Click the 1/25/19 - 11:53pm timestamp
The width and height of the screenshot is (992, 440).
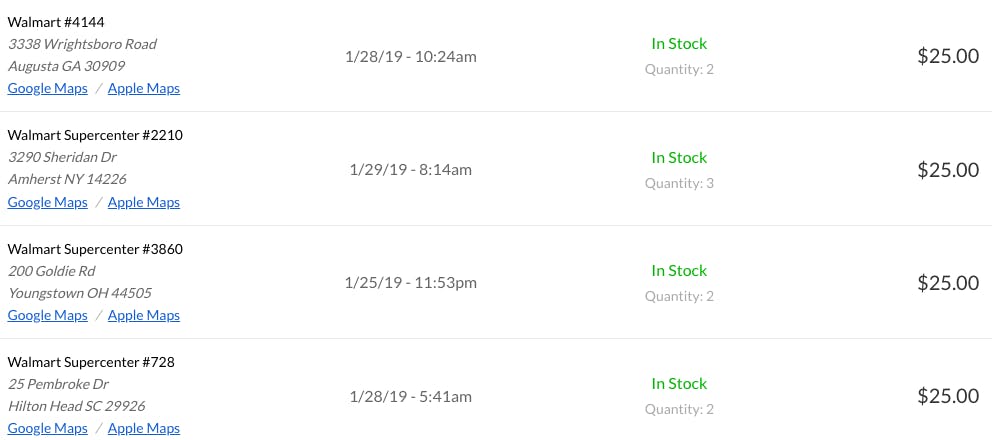411,282
